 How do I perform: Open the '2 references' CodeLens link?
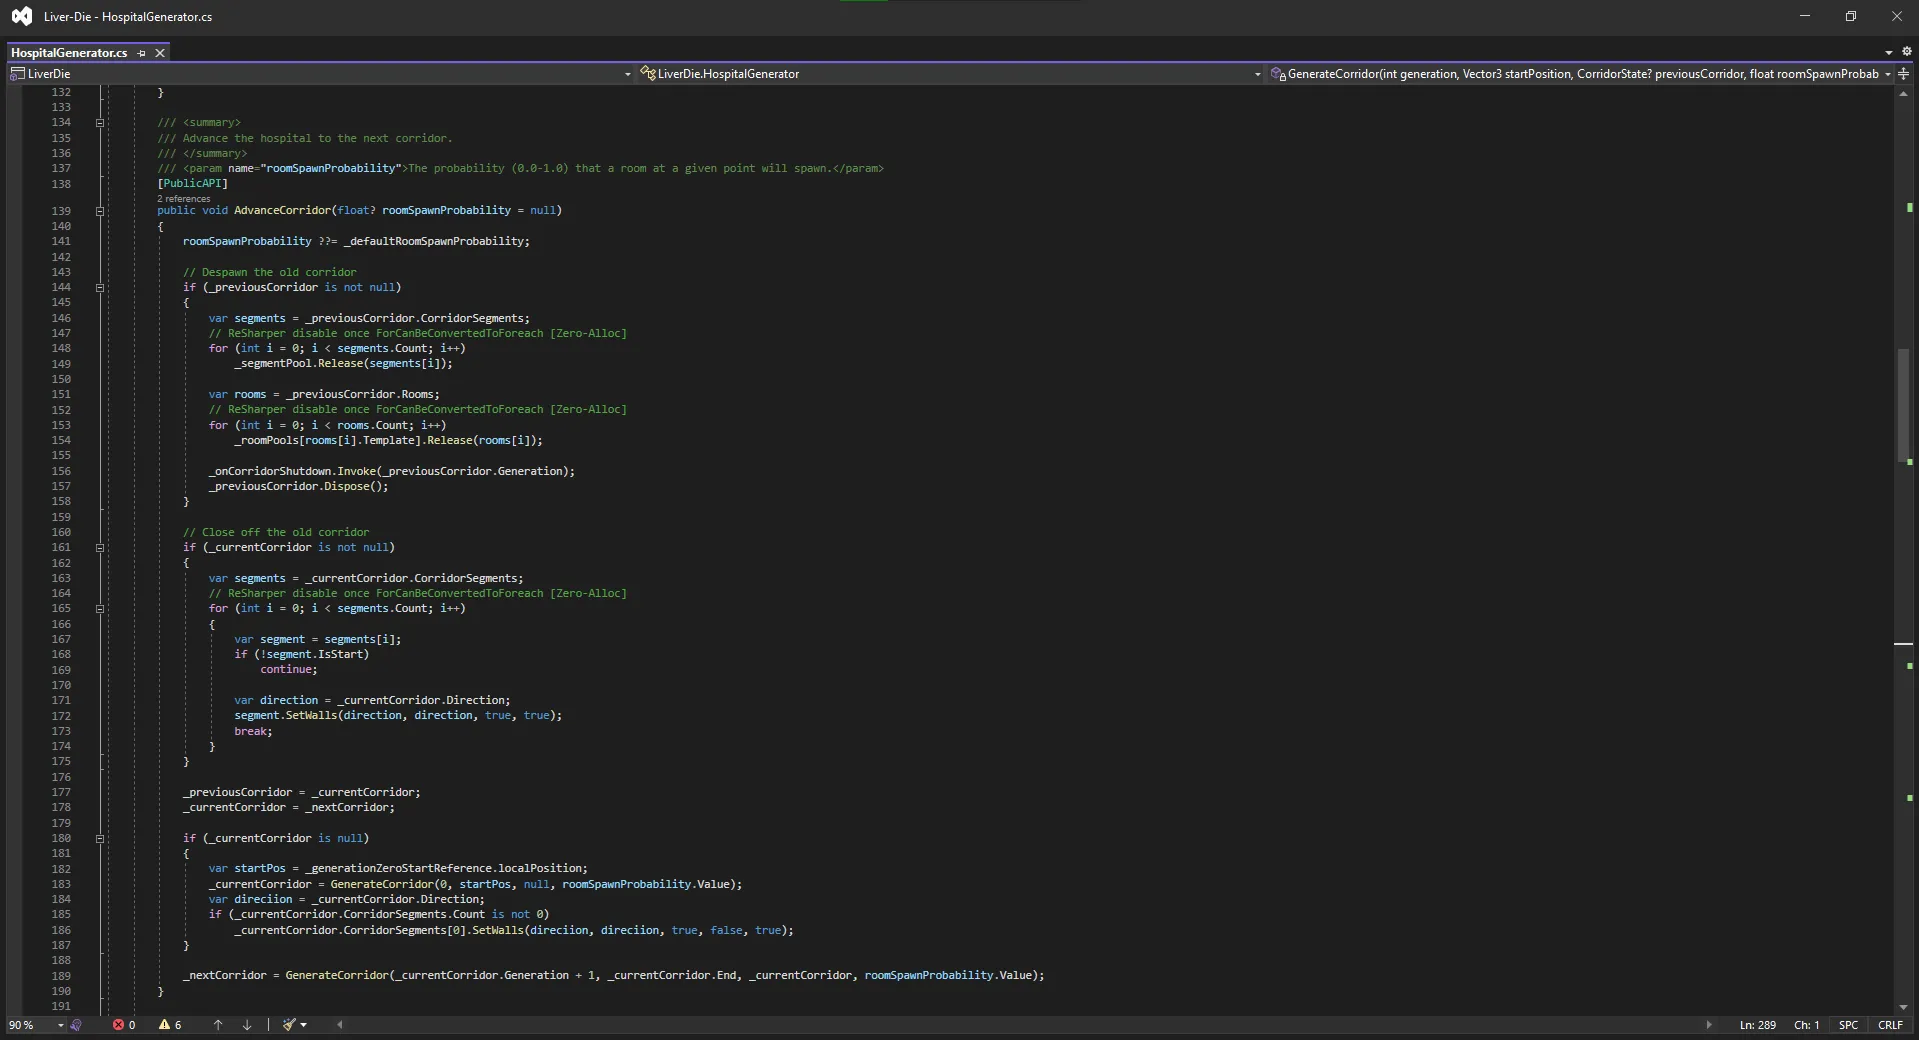pos(184,199)
